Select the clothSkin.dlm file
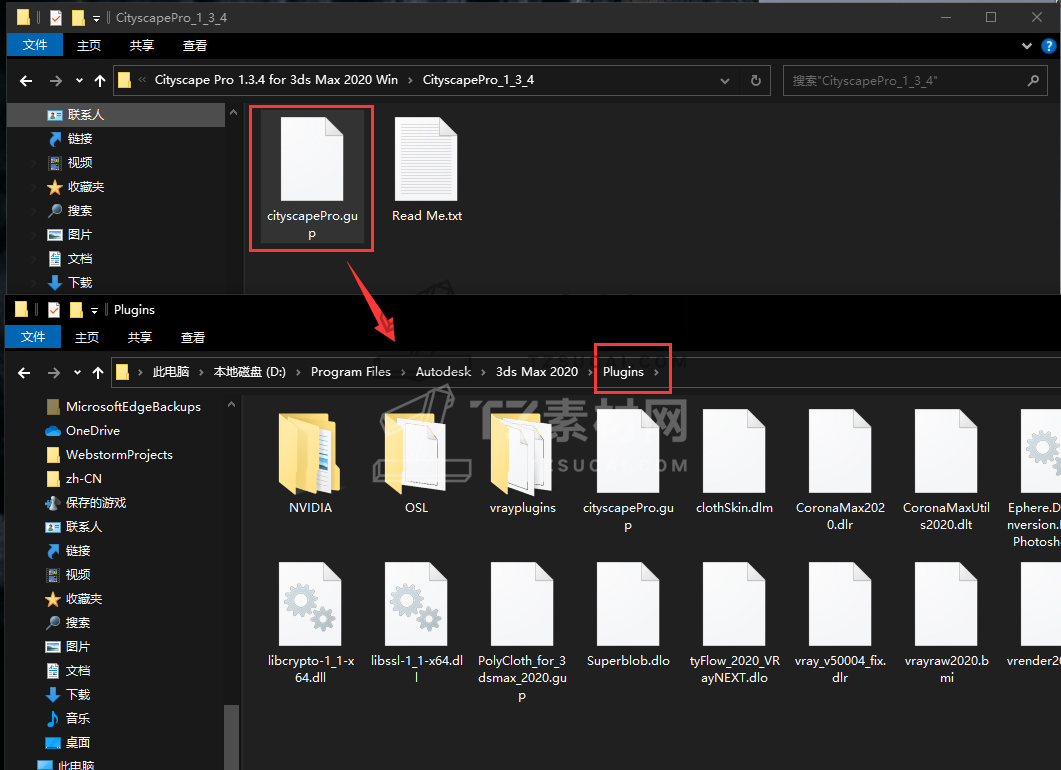Screen dimensions: 1061x770 pyautogui.click(x=734, y=463)
